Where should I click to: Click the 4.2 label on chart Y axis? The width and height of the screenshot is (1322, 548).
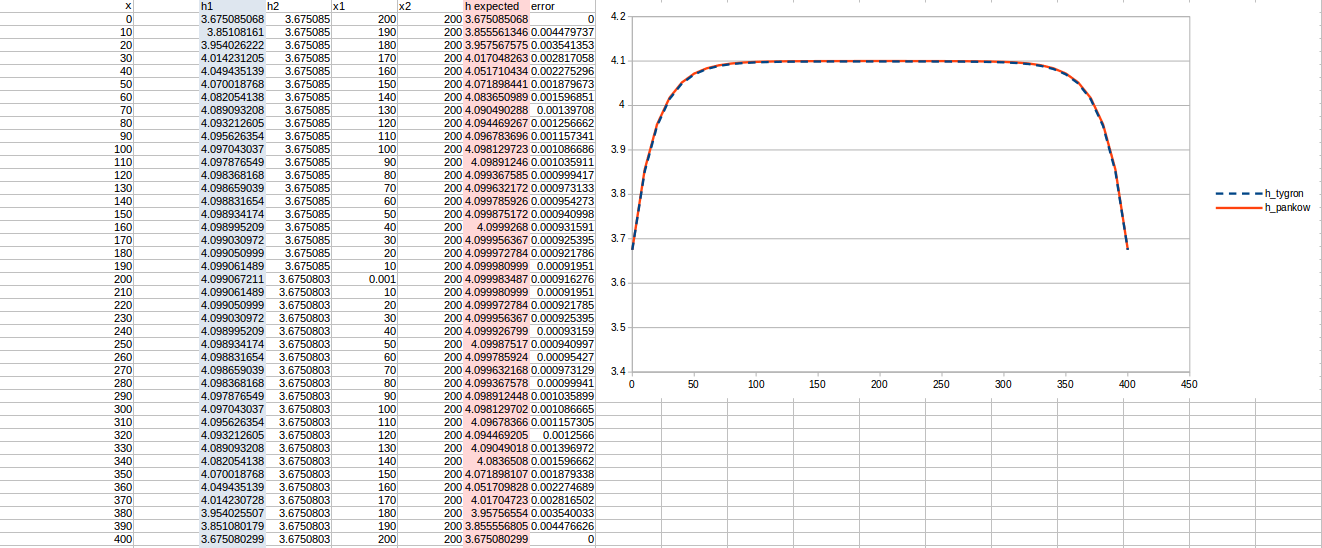[x=618, y=17]
